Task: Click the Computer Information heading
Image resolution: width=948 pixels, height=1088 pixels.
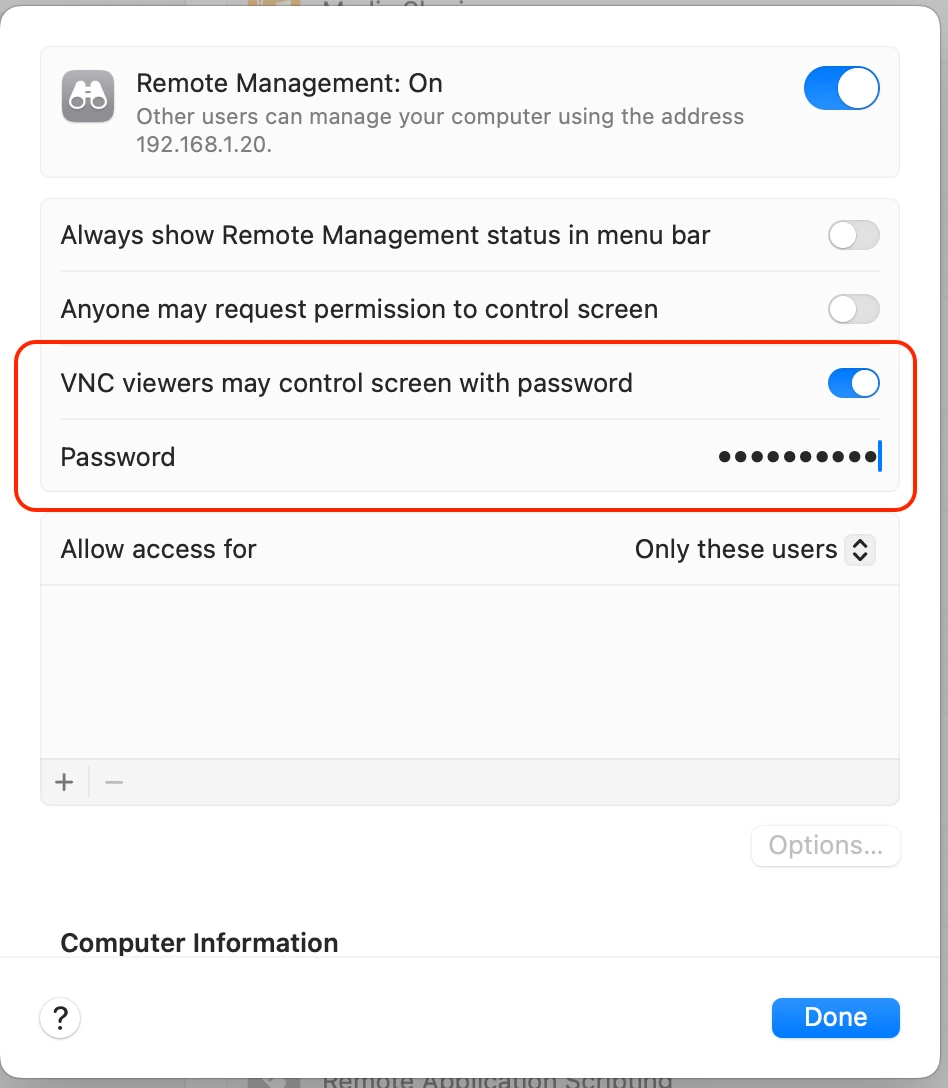Action: 199,943
